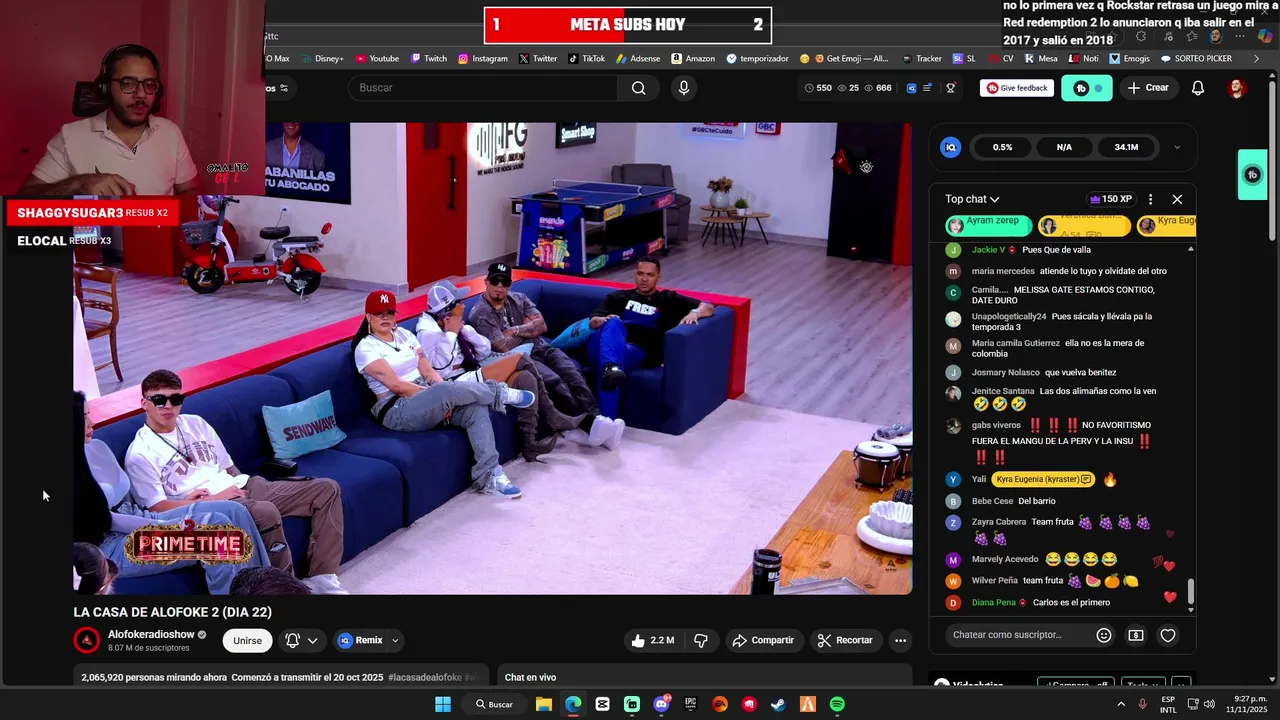Close the live chat panel
Screen dimensions: 1280x720
1177,199
